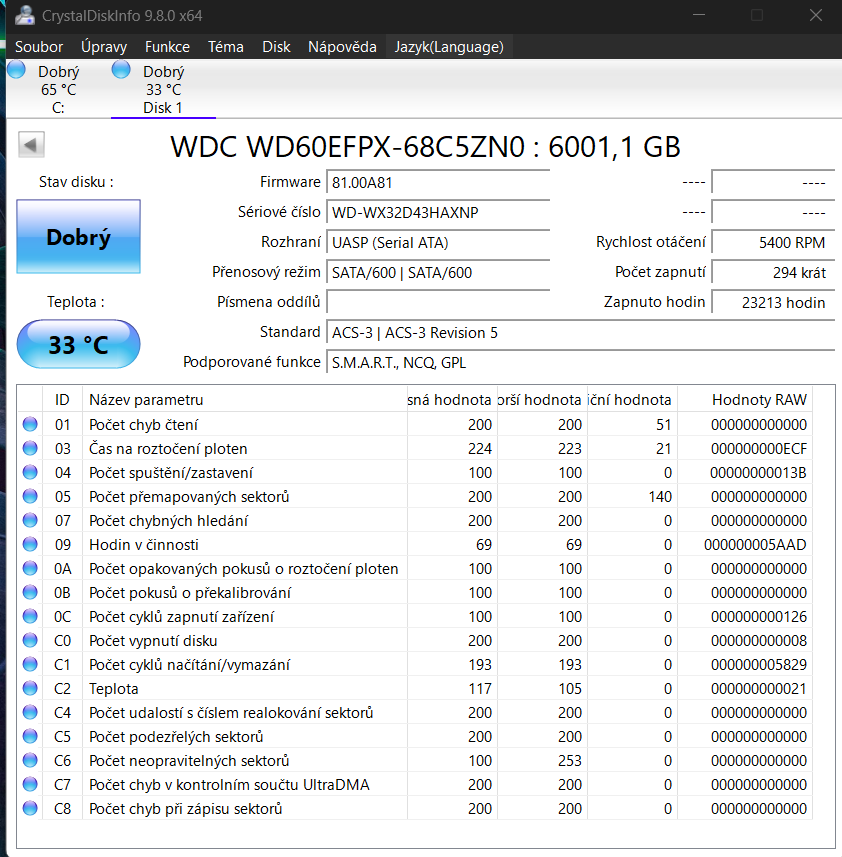Click the Podporované funkce S.M.A.R.T. field
Viewport: 842px width, 857px height.
tap(581, 363)
